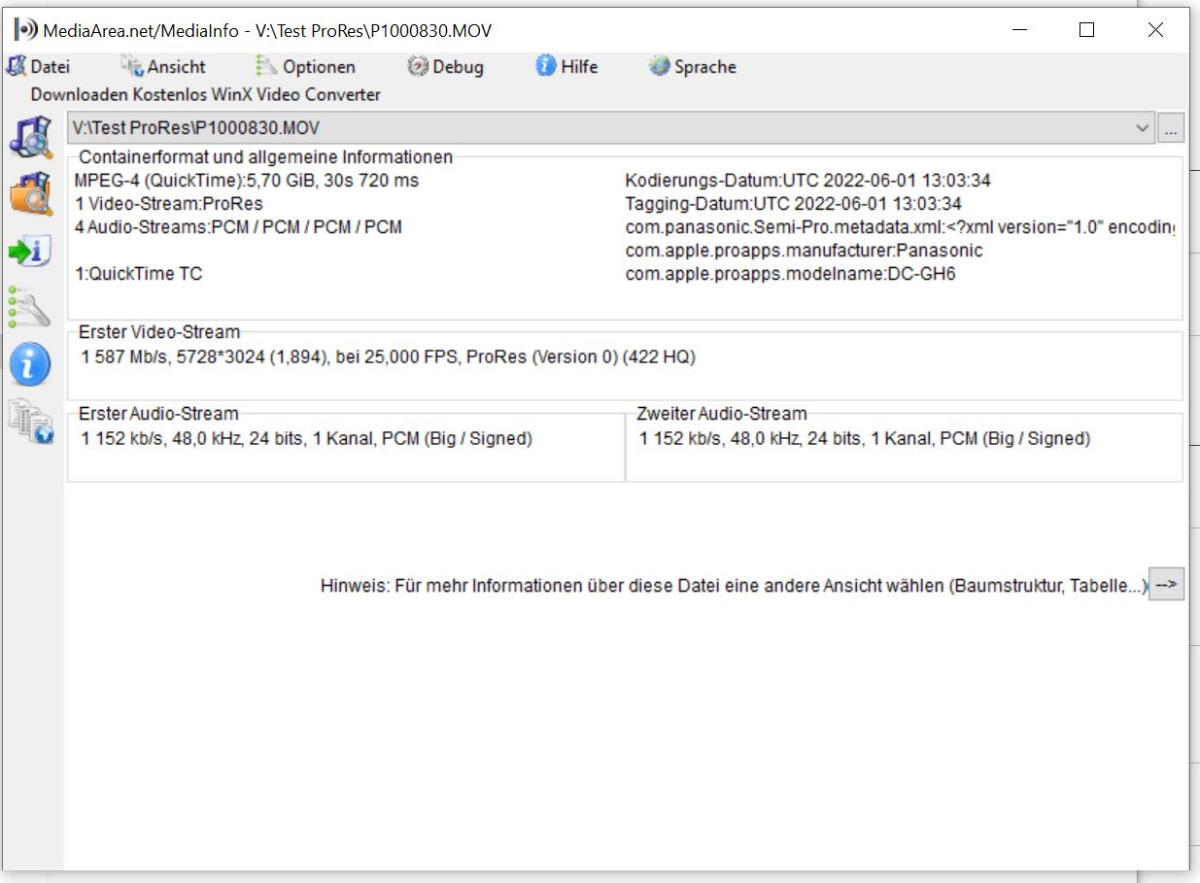Click the MediaInfo logo in title bar
The image size is (1200, 883).
pyautogui.click(x=26, y=30)
